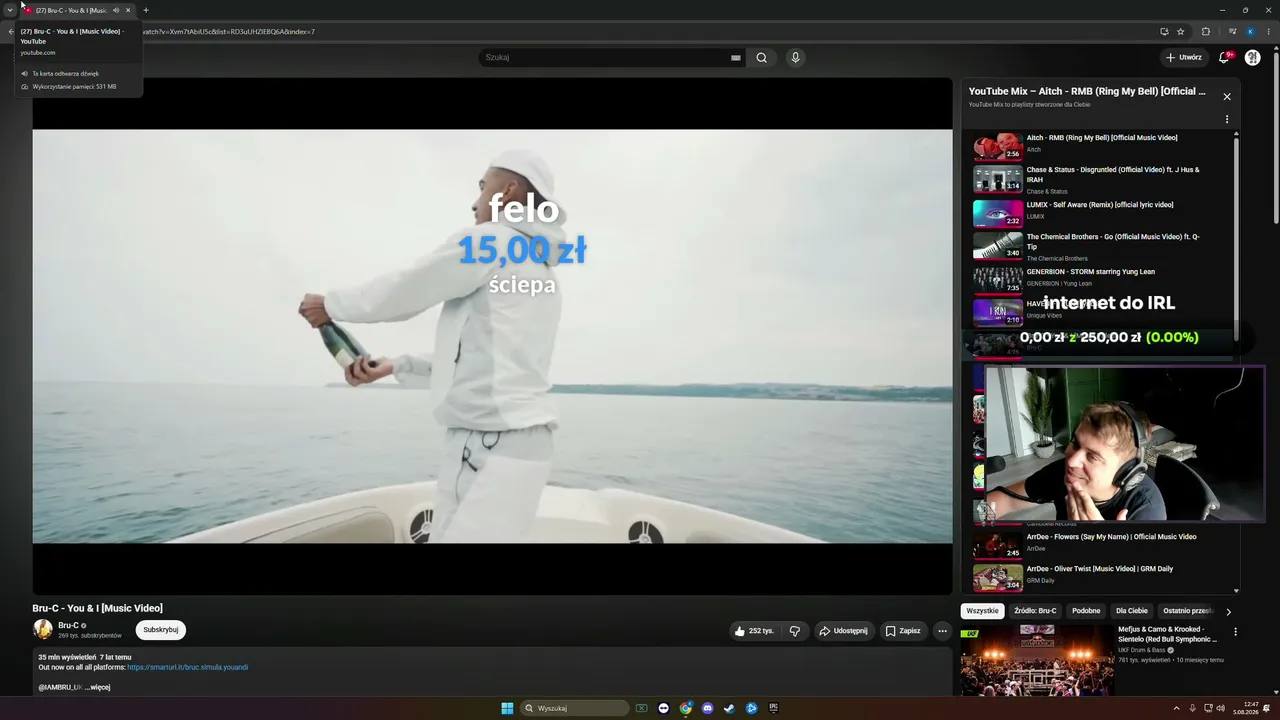Viewport: 1280px width, 720px height.
Task: Start voice search with the microphone icon
Action: pos(796,58)
